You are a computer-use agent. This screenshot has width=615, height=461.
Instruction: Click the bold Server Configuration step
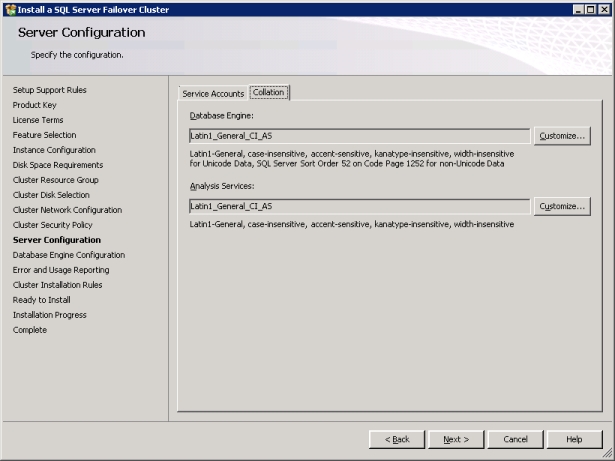[x=57, y=240]
